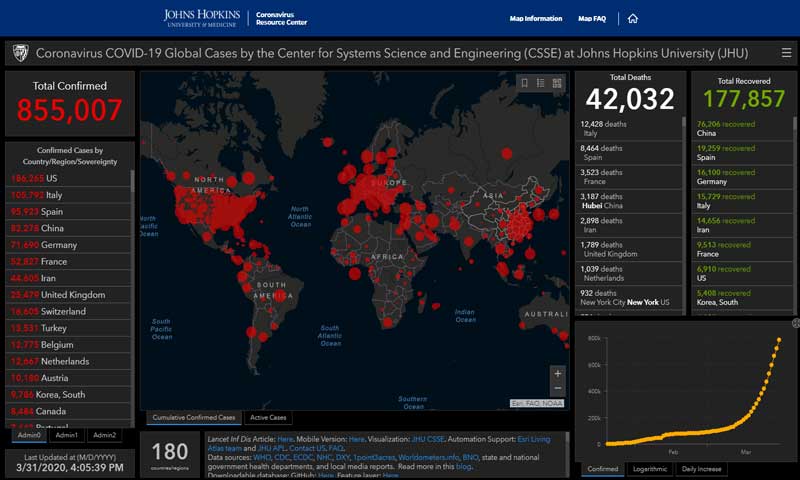Click the Total Confirmed 855,007 counter
The width and height of the screenshot is (800, 480).
(x=69, y=104)
